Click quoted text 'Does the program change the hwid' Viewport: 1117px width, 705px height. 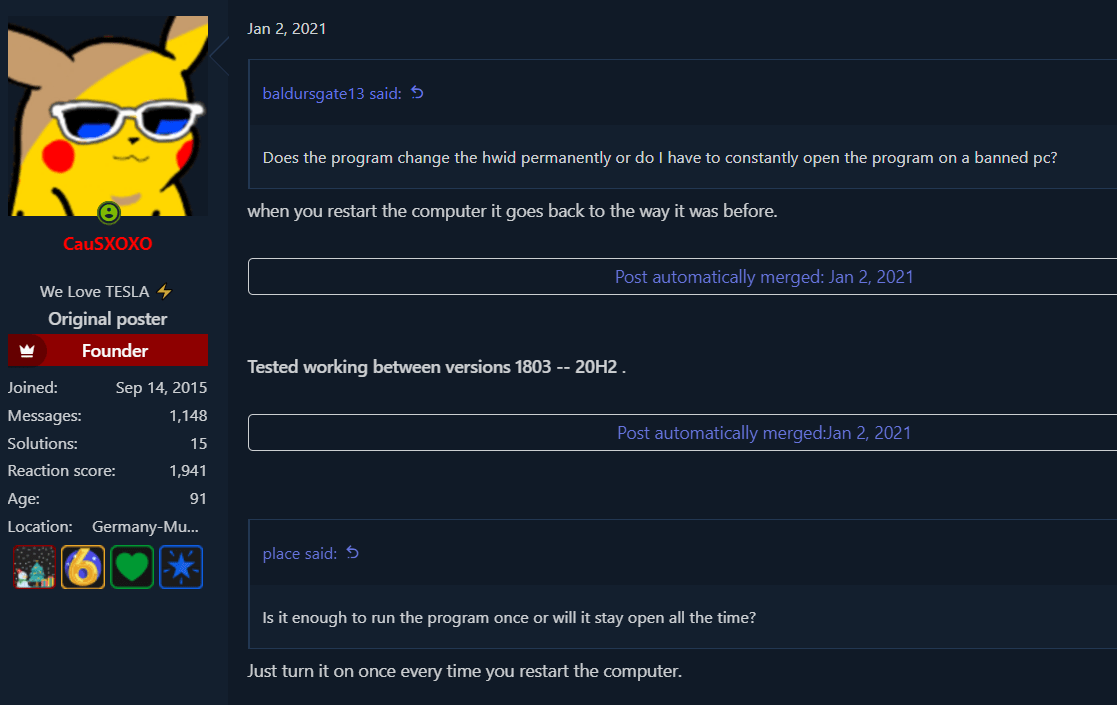point(389,157)
